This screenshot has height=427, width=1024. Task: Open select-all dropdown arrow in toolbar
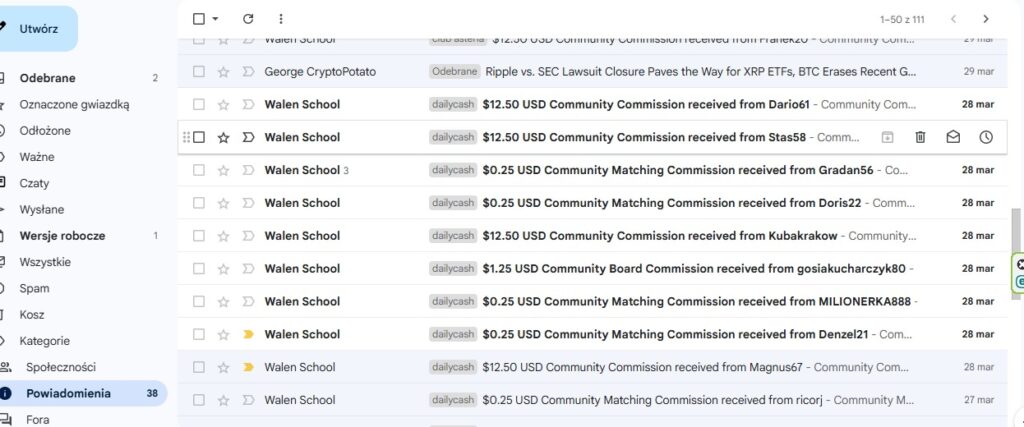[215, 19]
